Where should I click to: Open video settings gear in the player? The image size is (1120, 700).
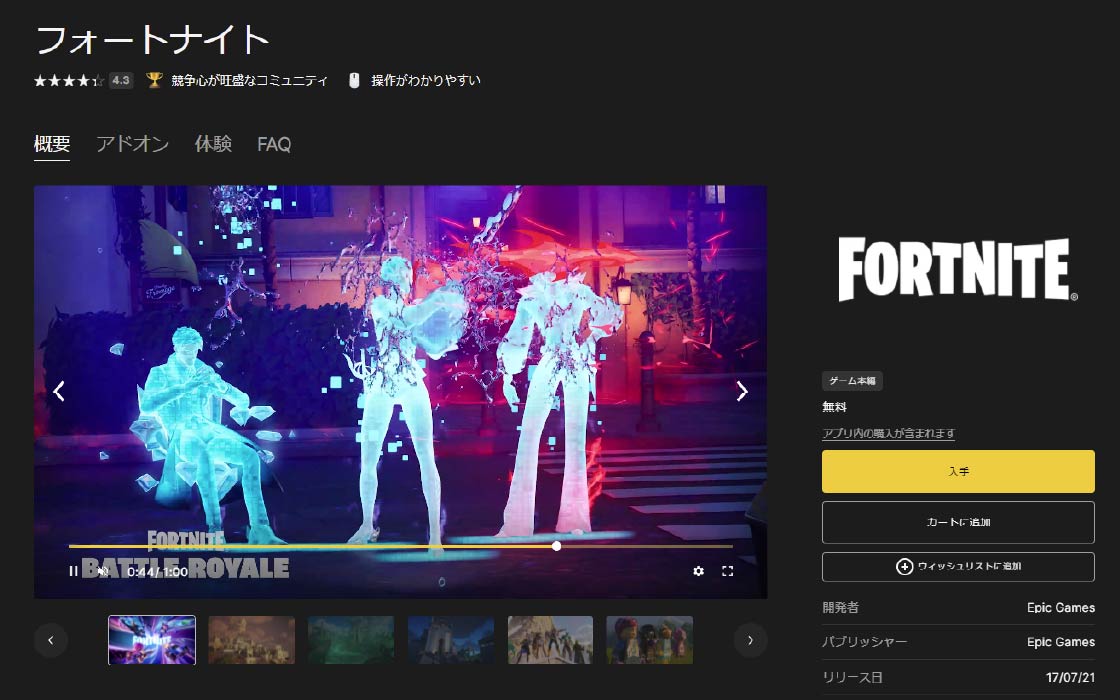(699, 571)
